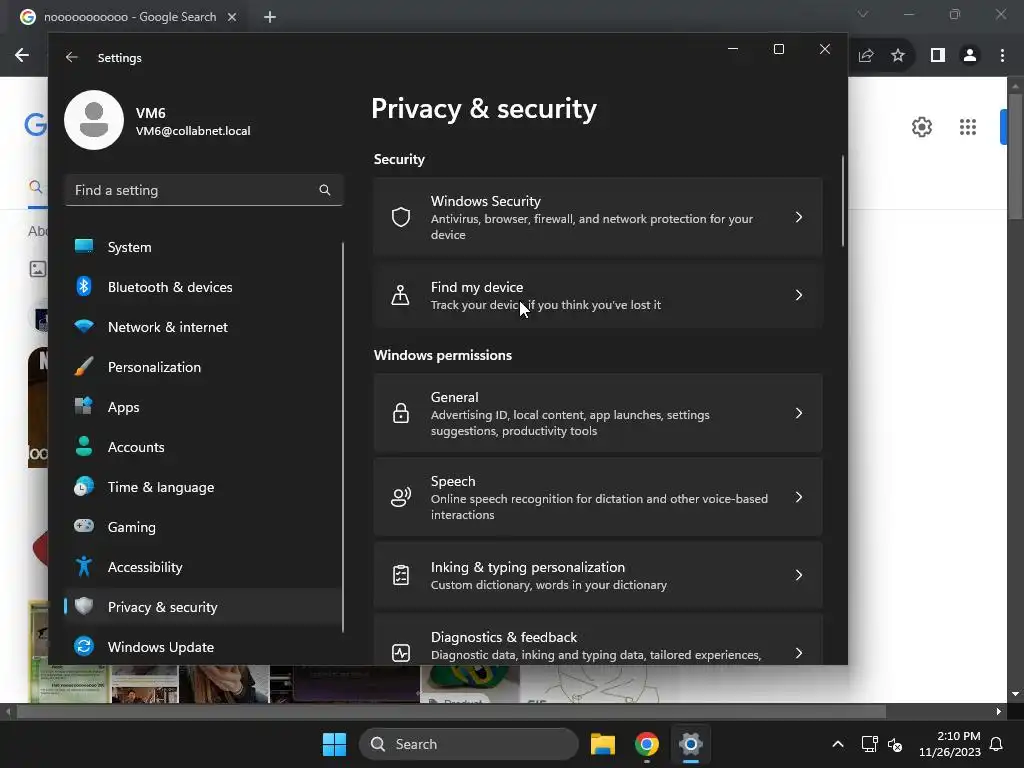The height and width of the screenshot is (768, 1024).
Task: Click Chrome profile avatar icon
Action: click(x=970, y=56)
